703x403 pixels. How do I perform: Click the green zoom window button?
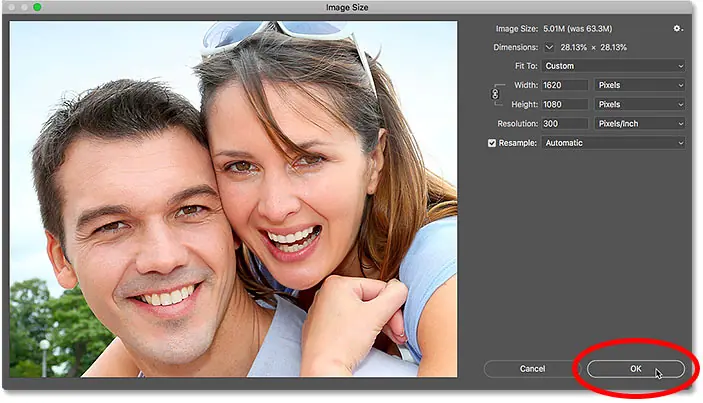coord(37,7)
